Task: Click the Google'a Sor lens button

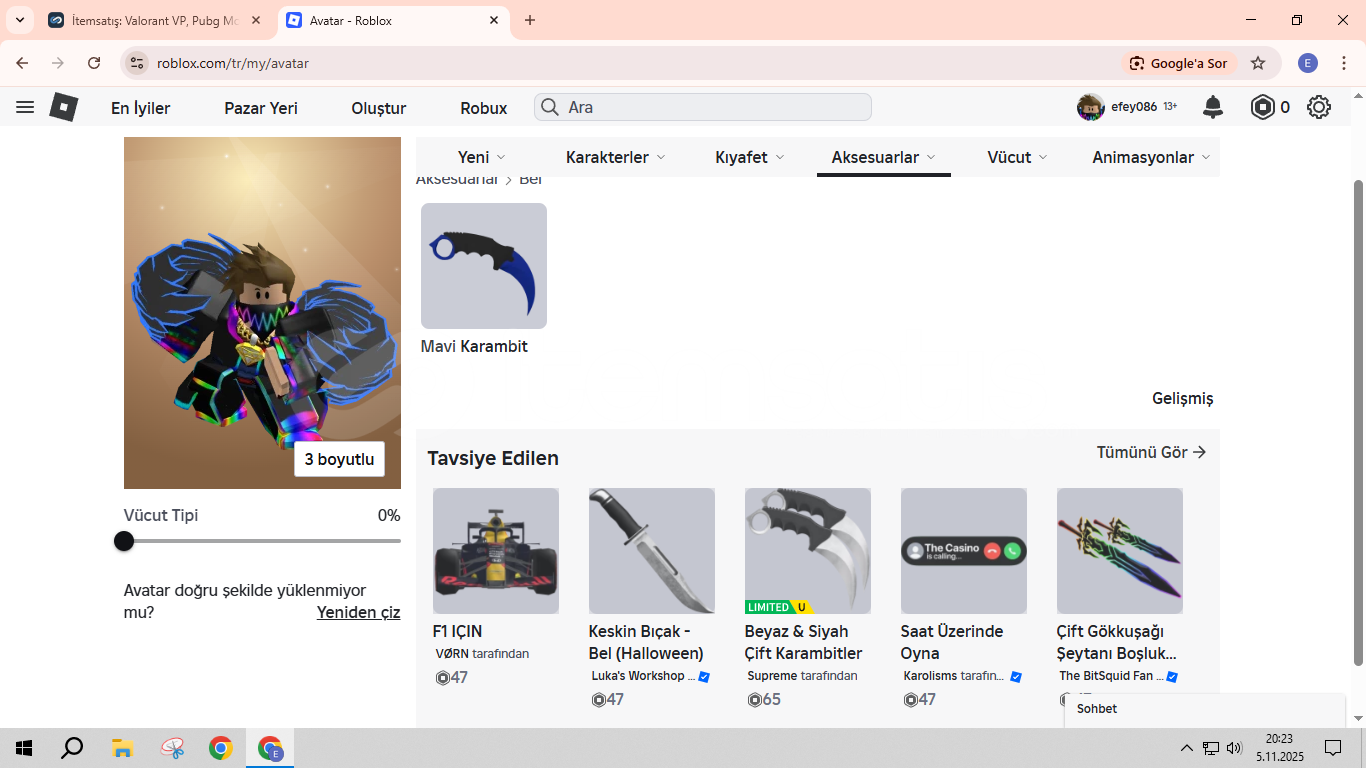Action: (x=1179, y=63)
